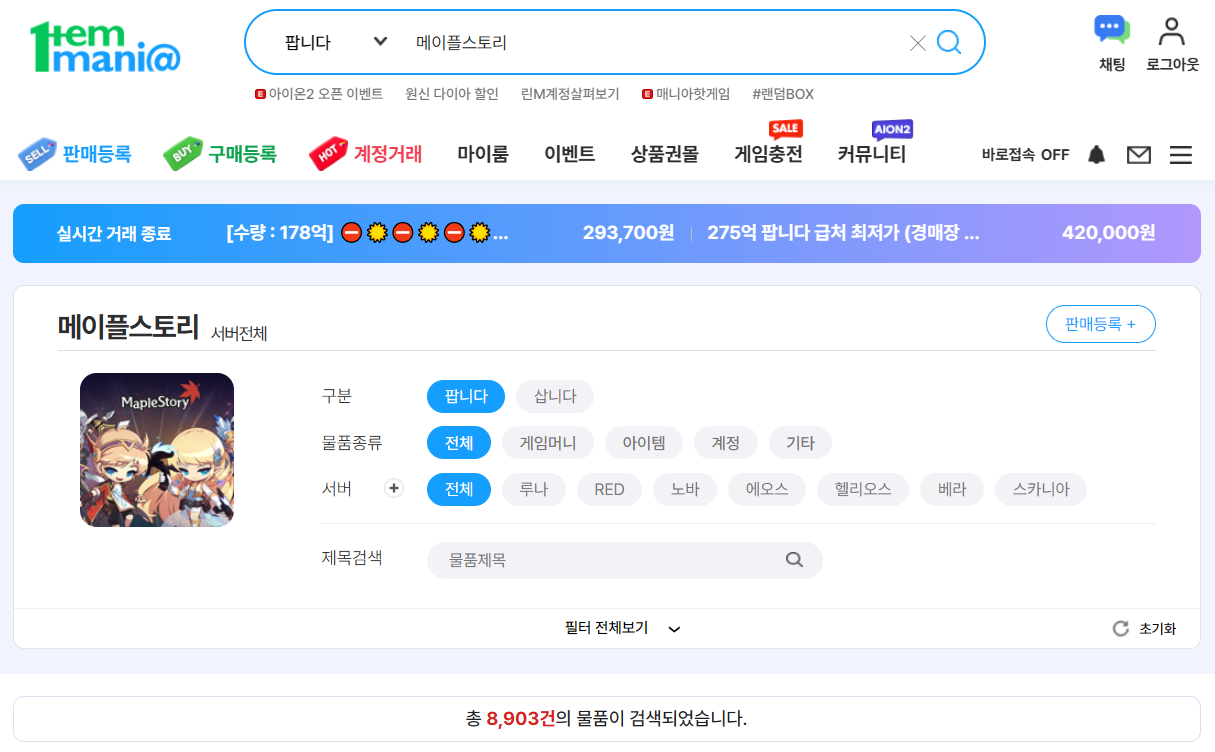1215x752 pixels.
Task: Select 전체 item type pill
Action: point(459,442)
